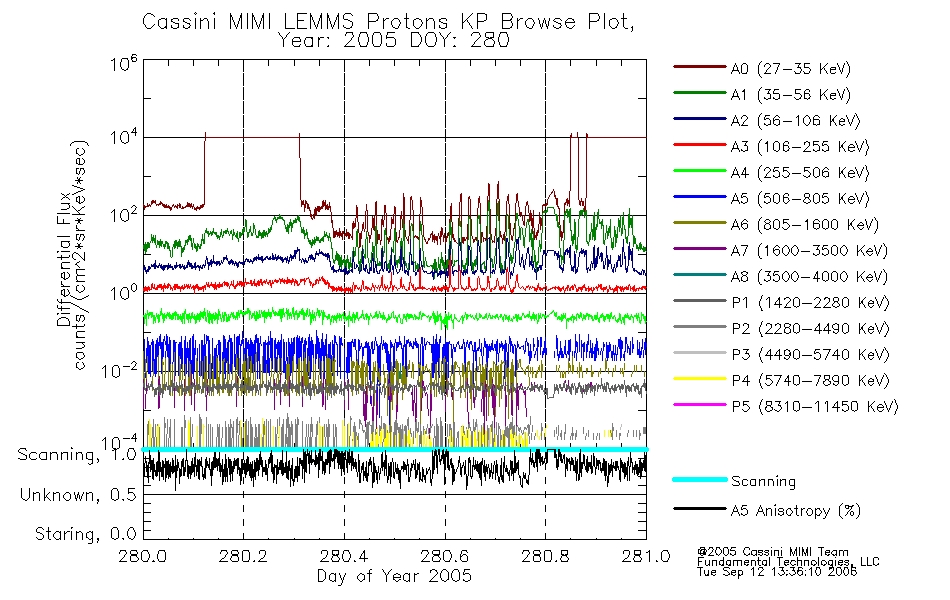Click the P2 (2280-4490 KeV) legend label
950x600 pixels.
tap(810, 329)
